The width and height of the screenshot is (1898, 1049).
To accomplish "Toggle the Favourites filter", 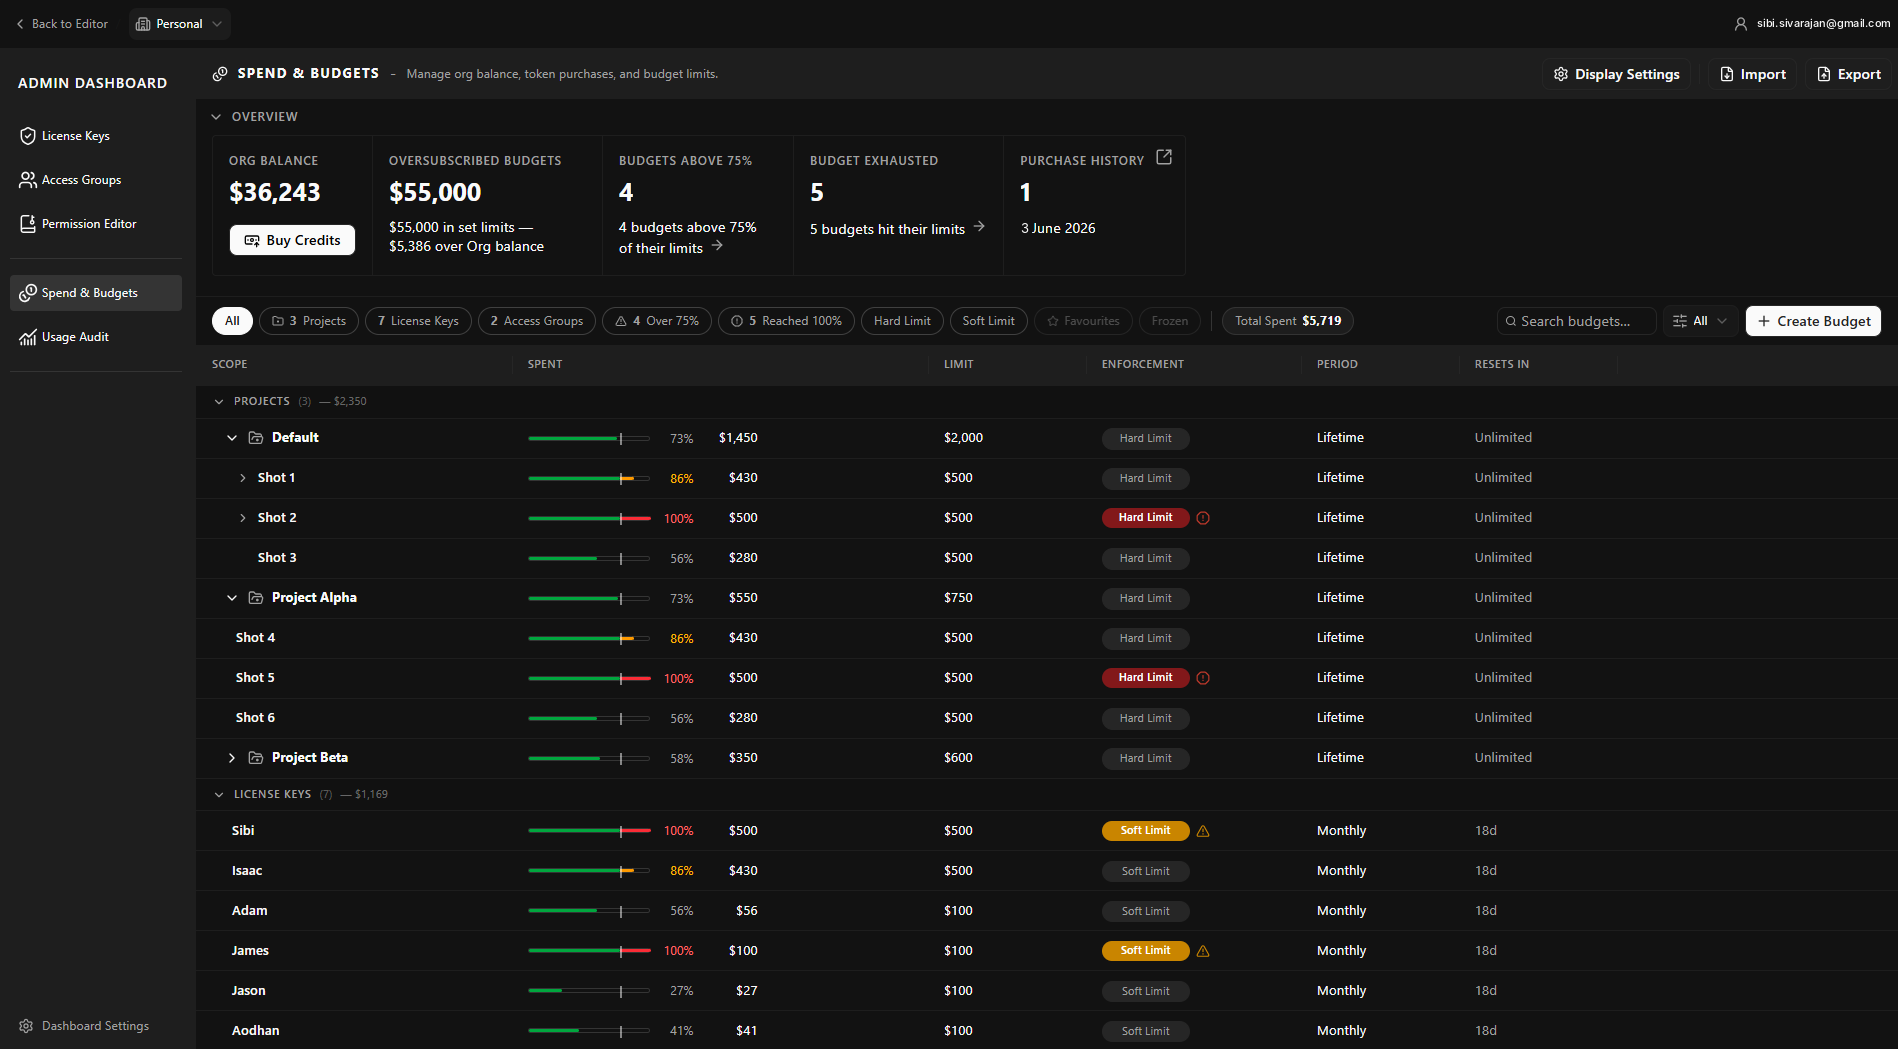I will pos(1084,321).
